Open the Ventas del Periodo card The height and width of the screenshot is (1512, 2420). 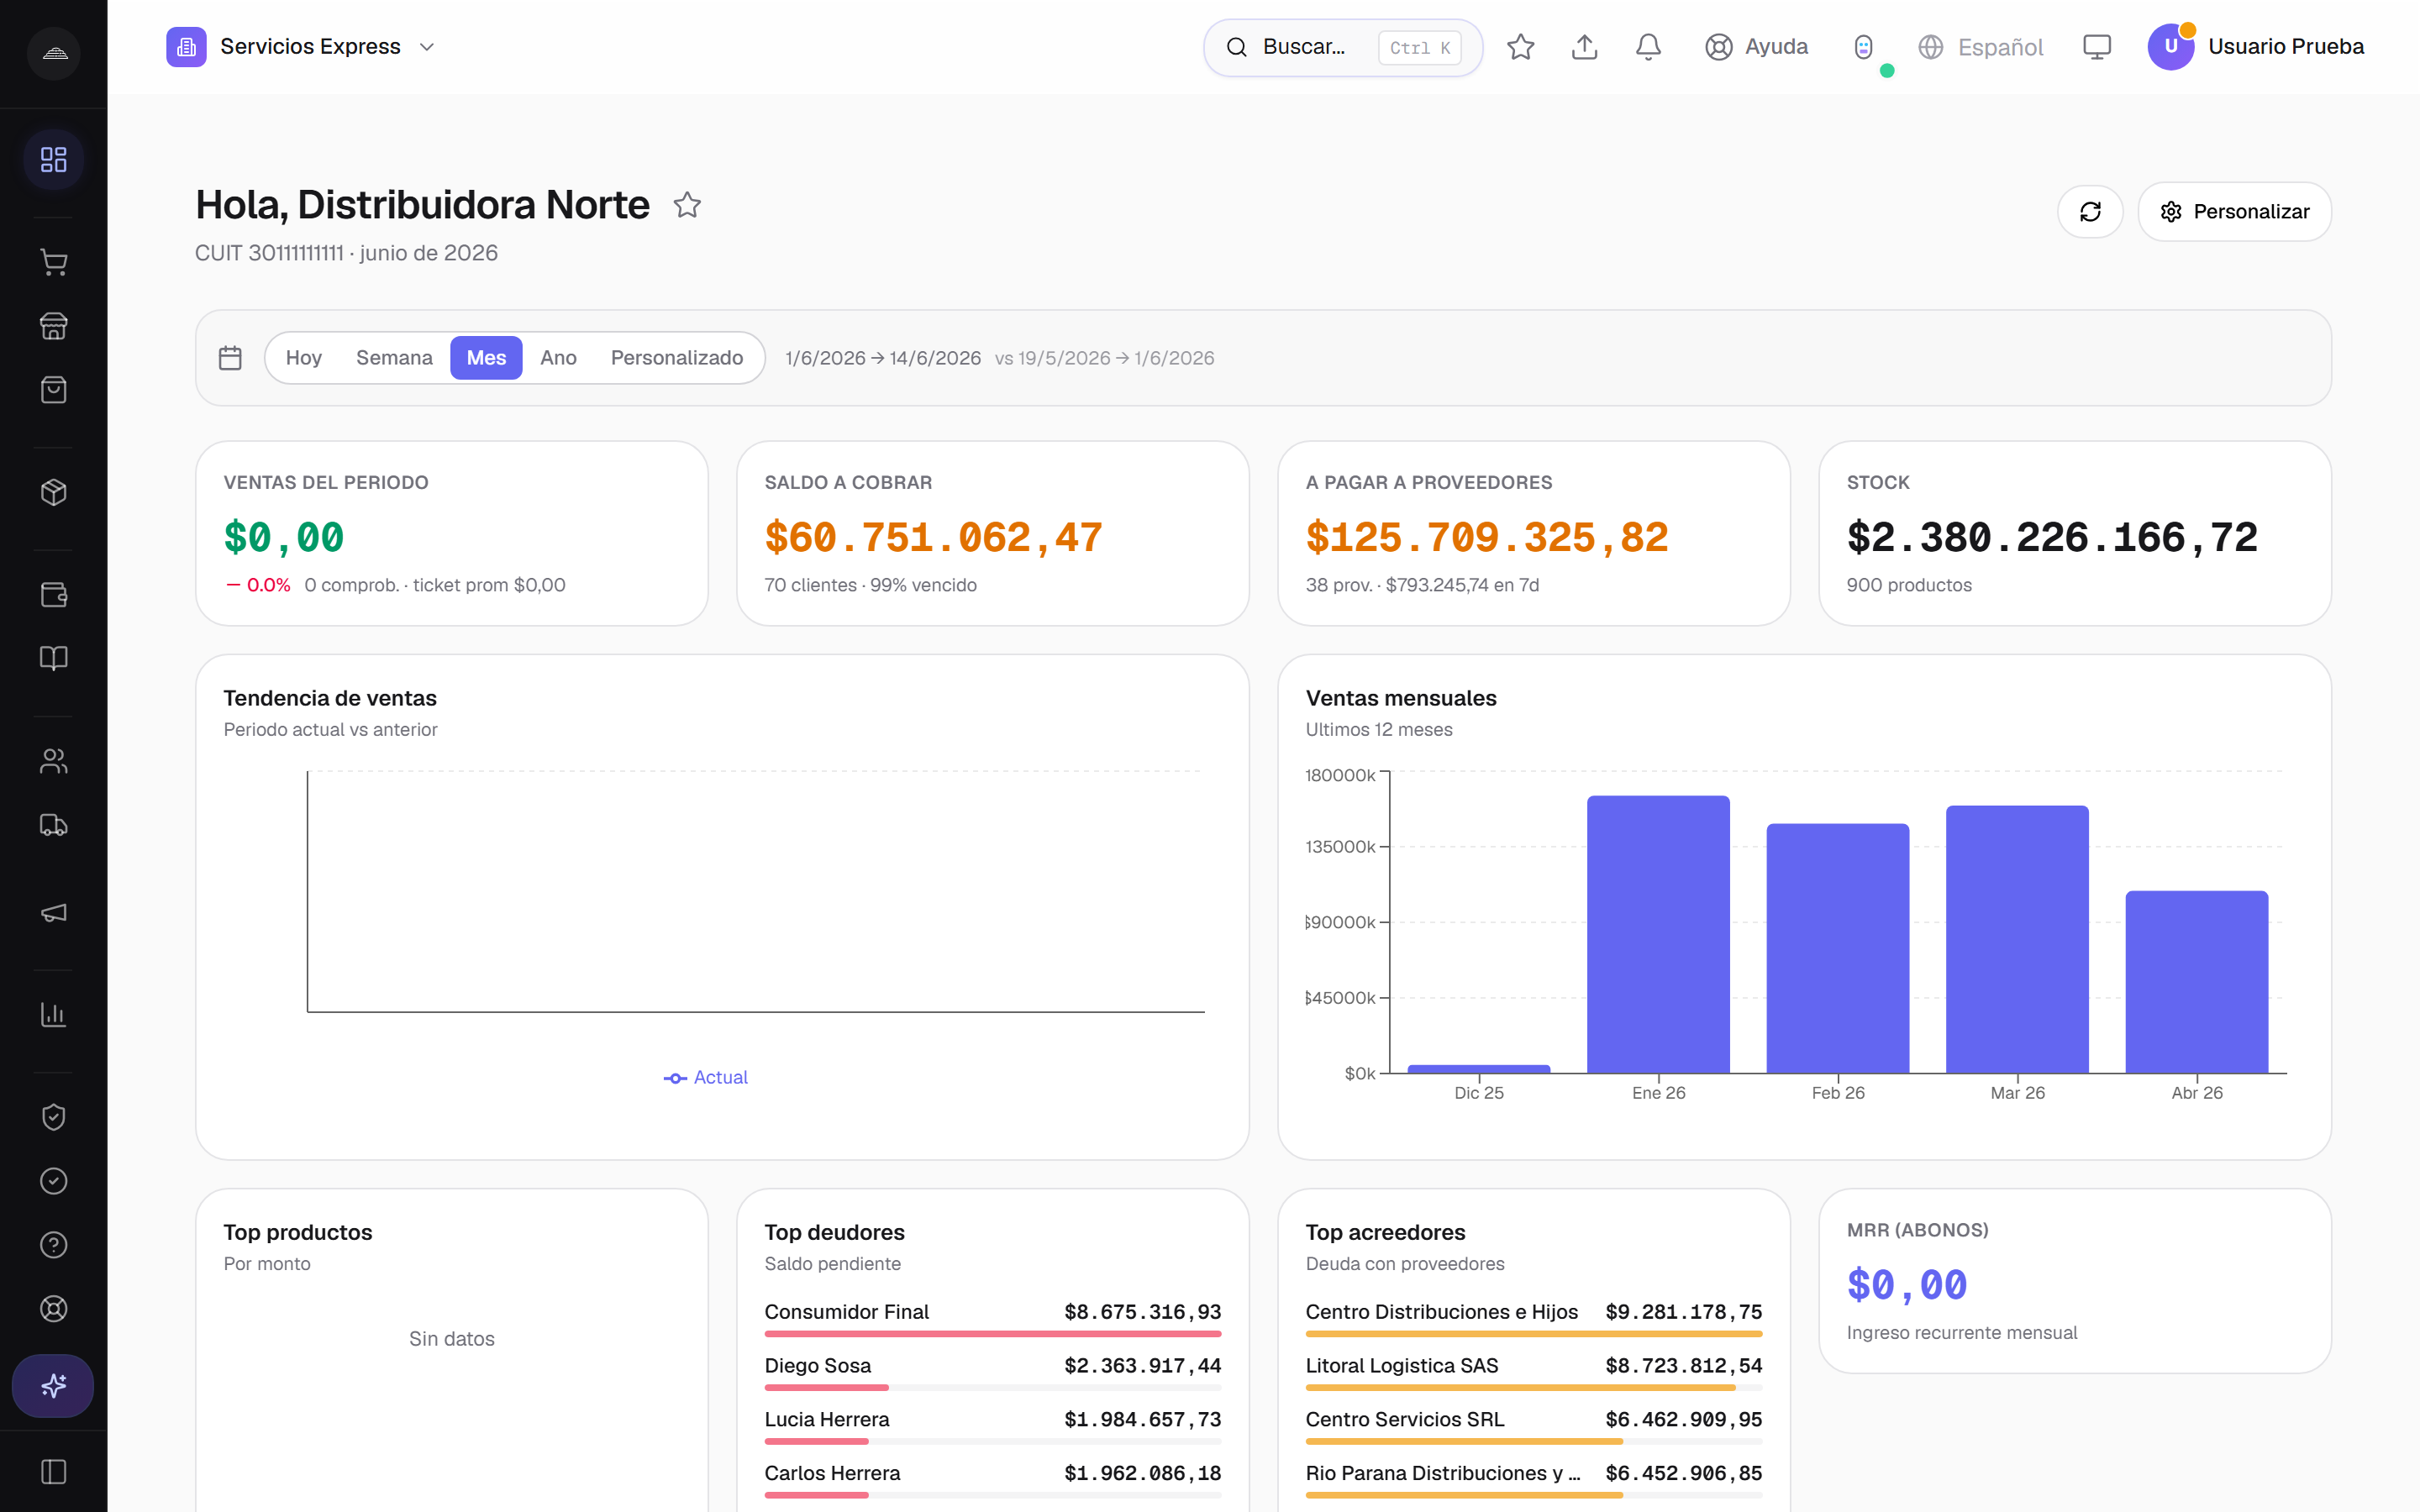452,534
